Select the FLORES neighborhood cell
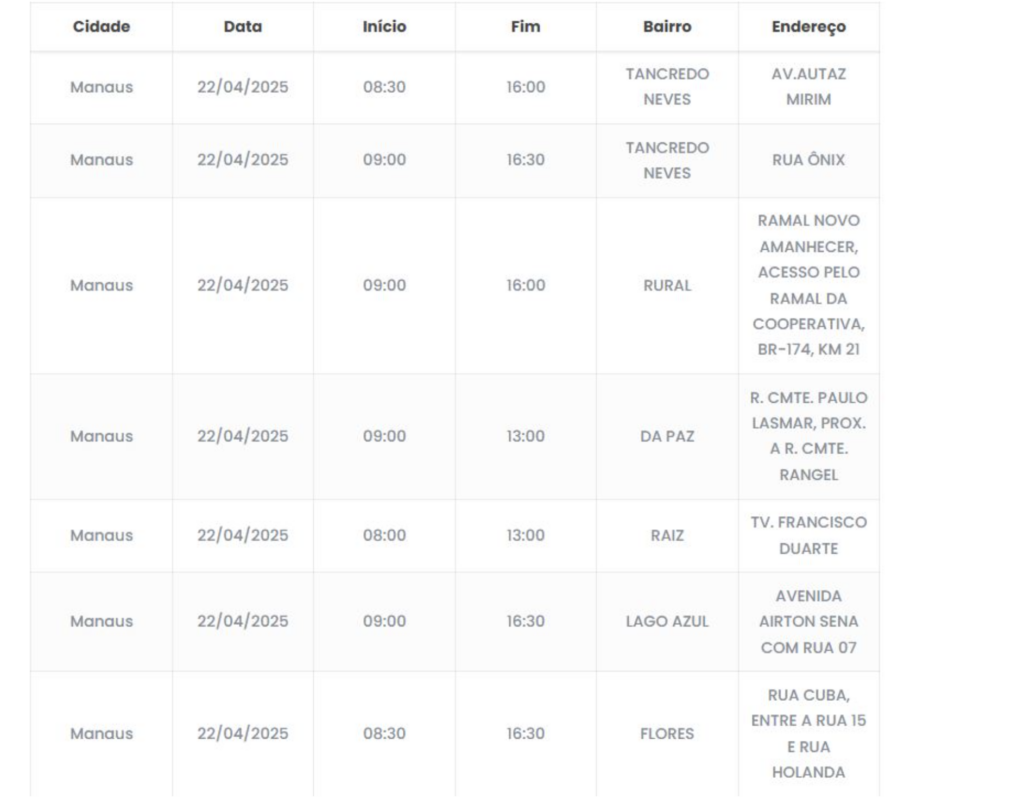Image resolution: width=1024 pixels, height=799 pixels. (667, 733)
